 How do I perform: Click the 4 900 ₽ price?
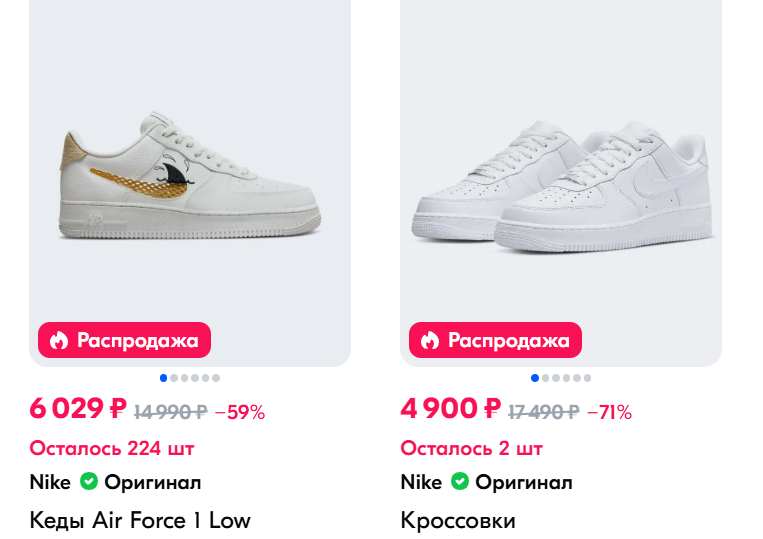click(x=450, y=409)
